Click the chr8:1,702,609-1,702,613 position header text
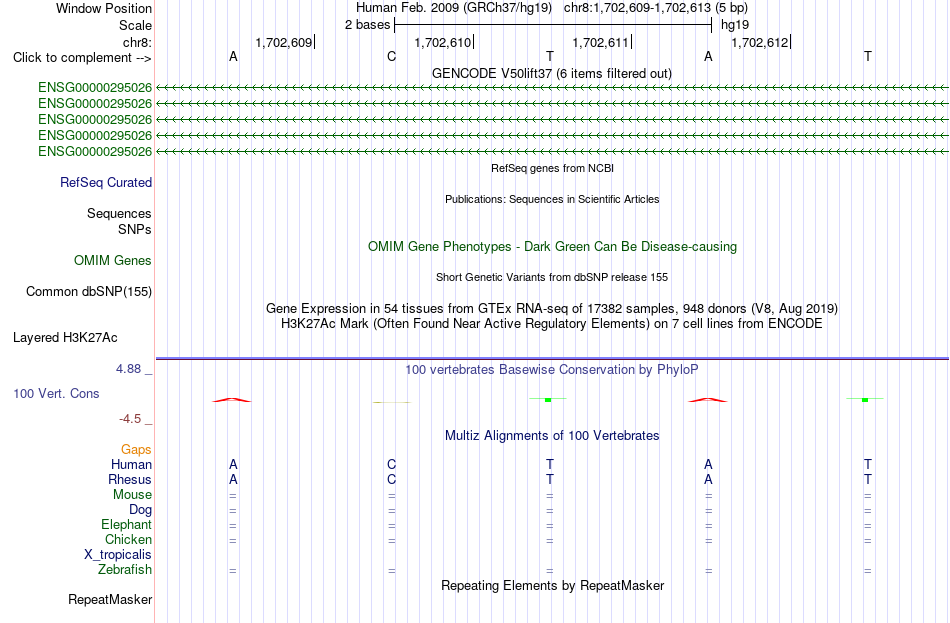The image size is (950, 623). click(x=656, y=8)
